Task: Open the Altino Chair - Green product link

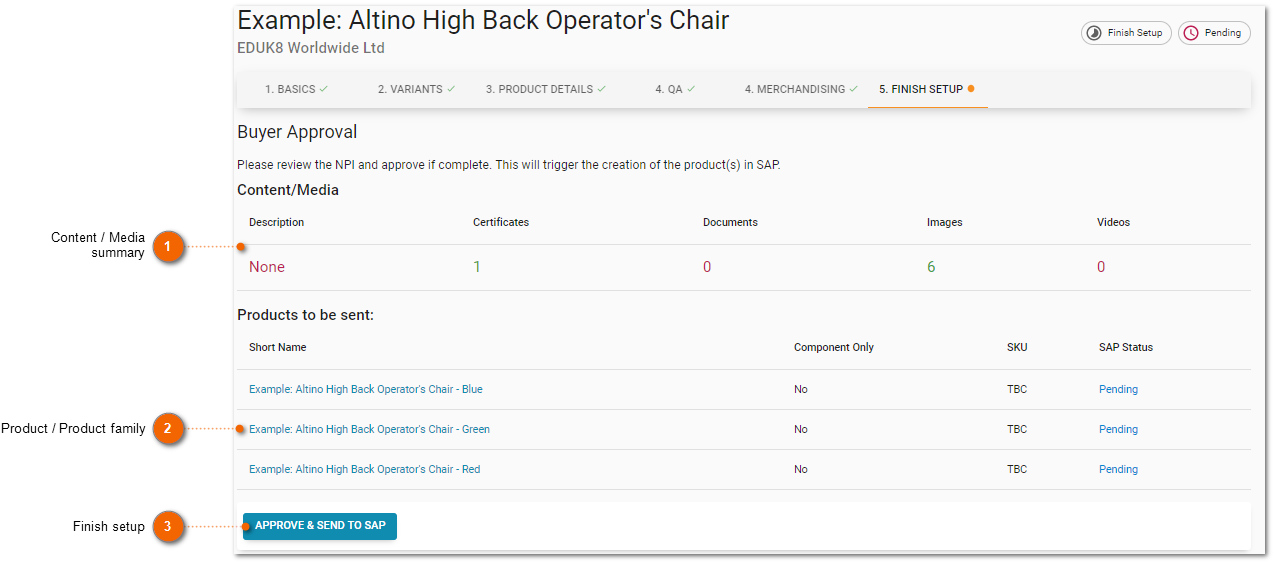Action: coord(369,429)
